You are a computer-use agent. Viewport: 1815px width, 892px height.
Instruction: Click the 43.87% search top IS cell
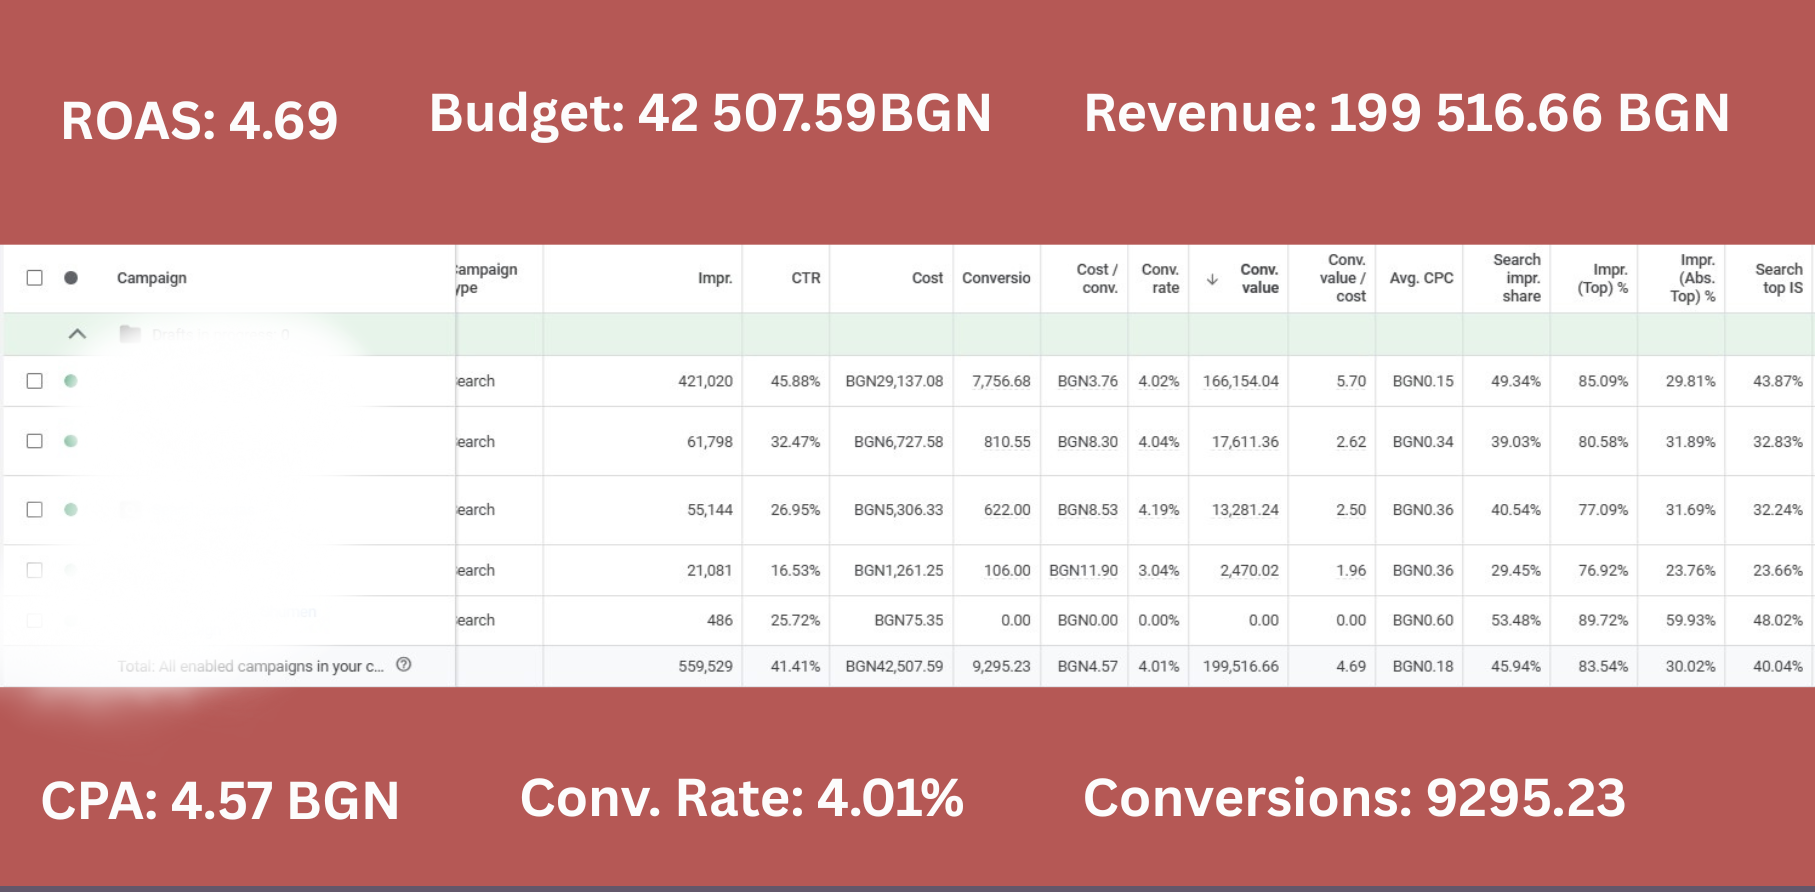click(x=1778, y=381)
